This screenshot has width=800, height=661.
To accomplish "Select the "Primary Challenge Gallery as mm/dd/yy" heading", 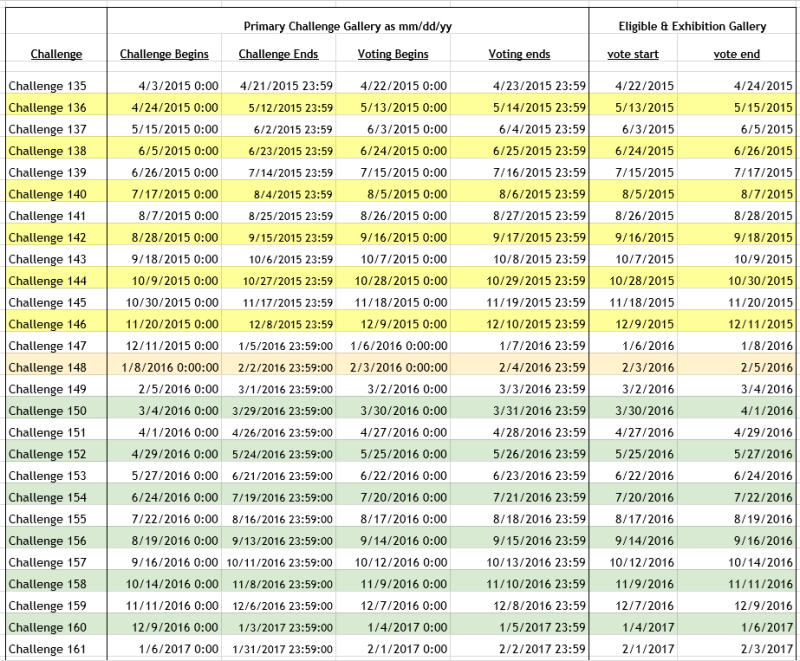I will click(x=347, y=27).
